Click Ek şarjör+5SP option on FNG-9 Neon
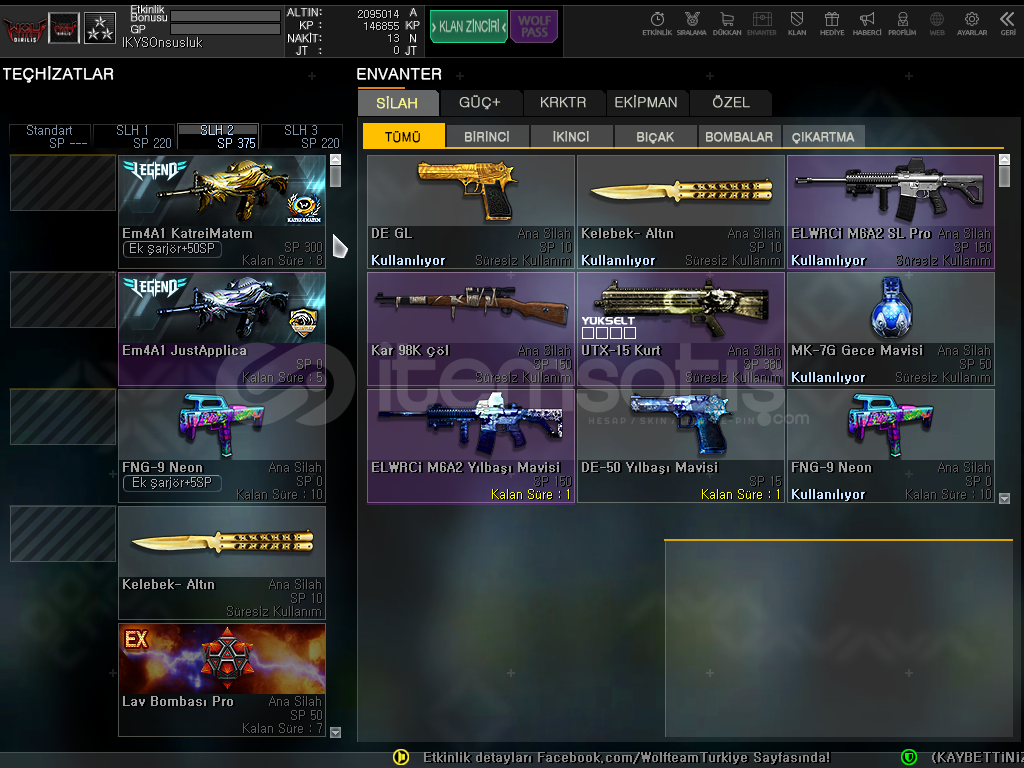1024x768 pixels. point(172,483)
